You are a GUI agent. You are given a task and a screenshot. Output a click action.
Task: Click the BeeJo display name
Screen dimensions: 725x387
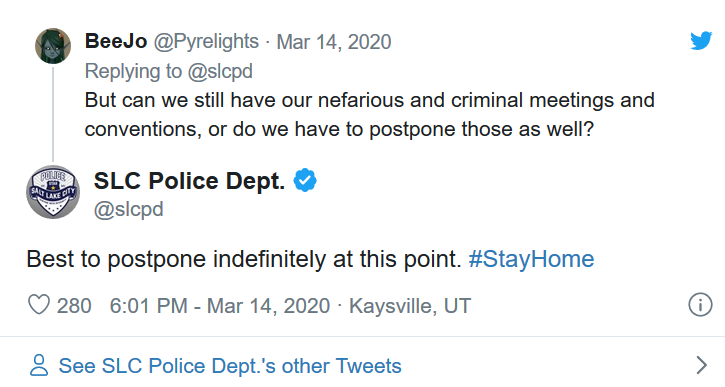(x=116, y=41)
